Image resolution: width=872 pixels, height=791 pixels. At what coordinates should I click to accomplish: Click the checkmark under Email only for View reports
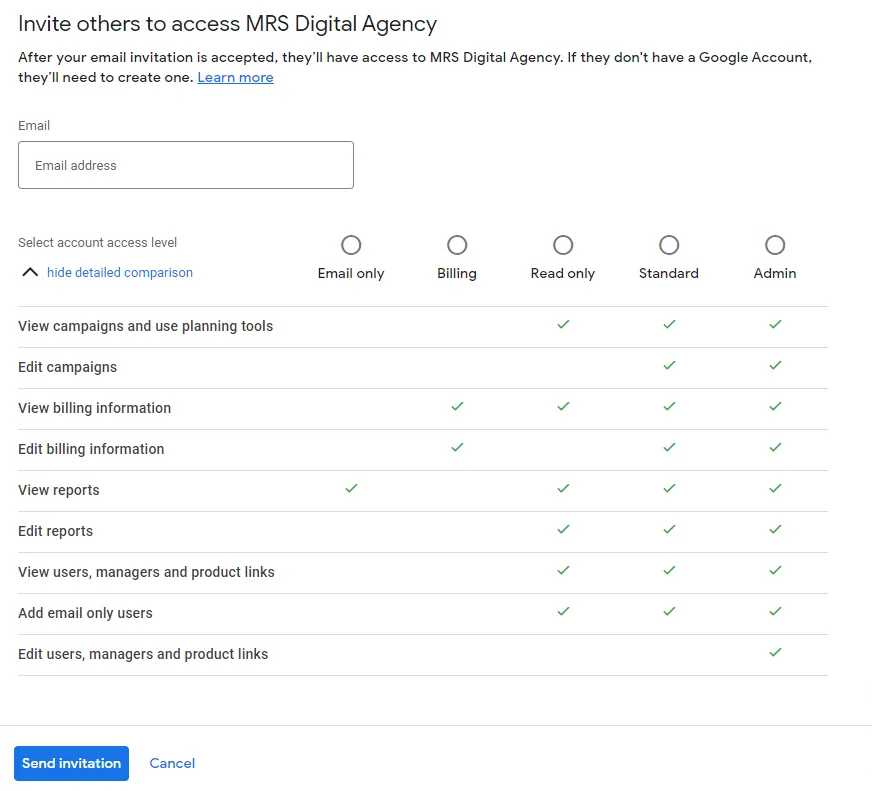[x=351, y=488]
